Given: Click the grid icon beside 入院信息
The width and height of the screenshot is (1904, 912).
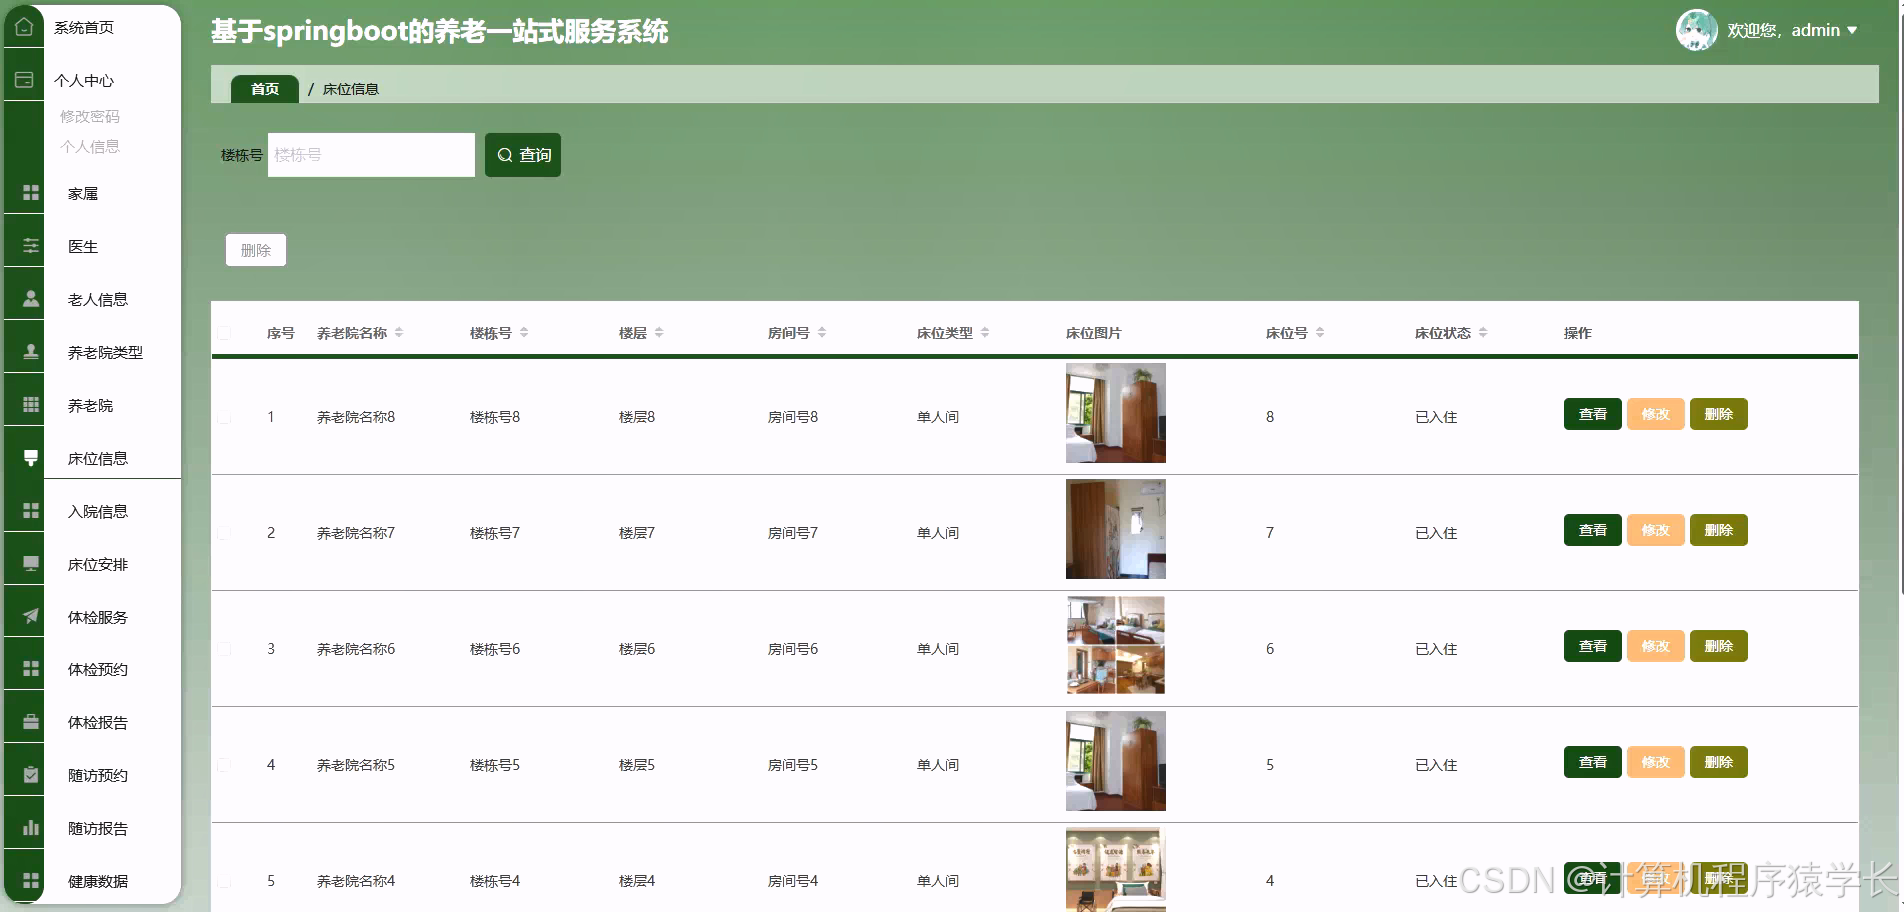Looking at the screenshot, I should 31,511.
